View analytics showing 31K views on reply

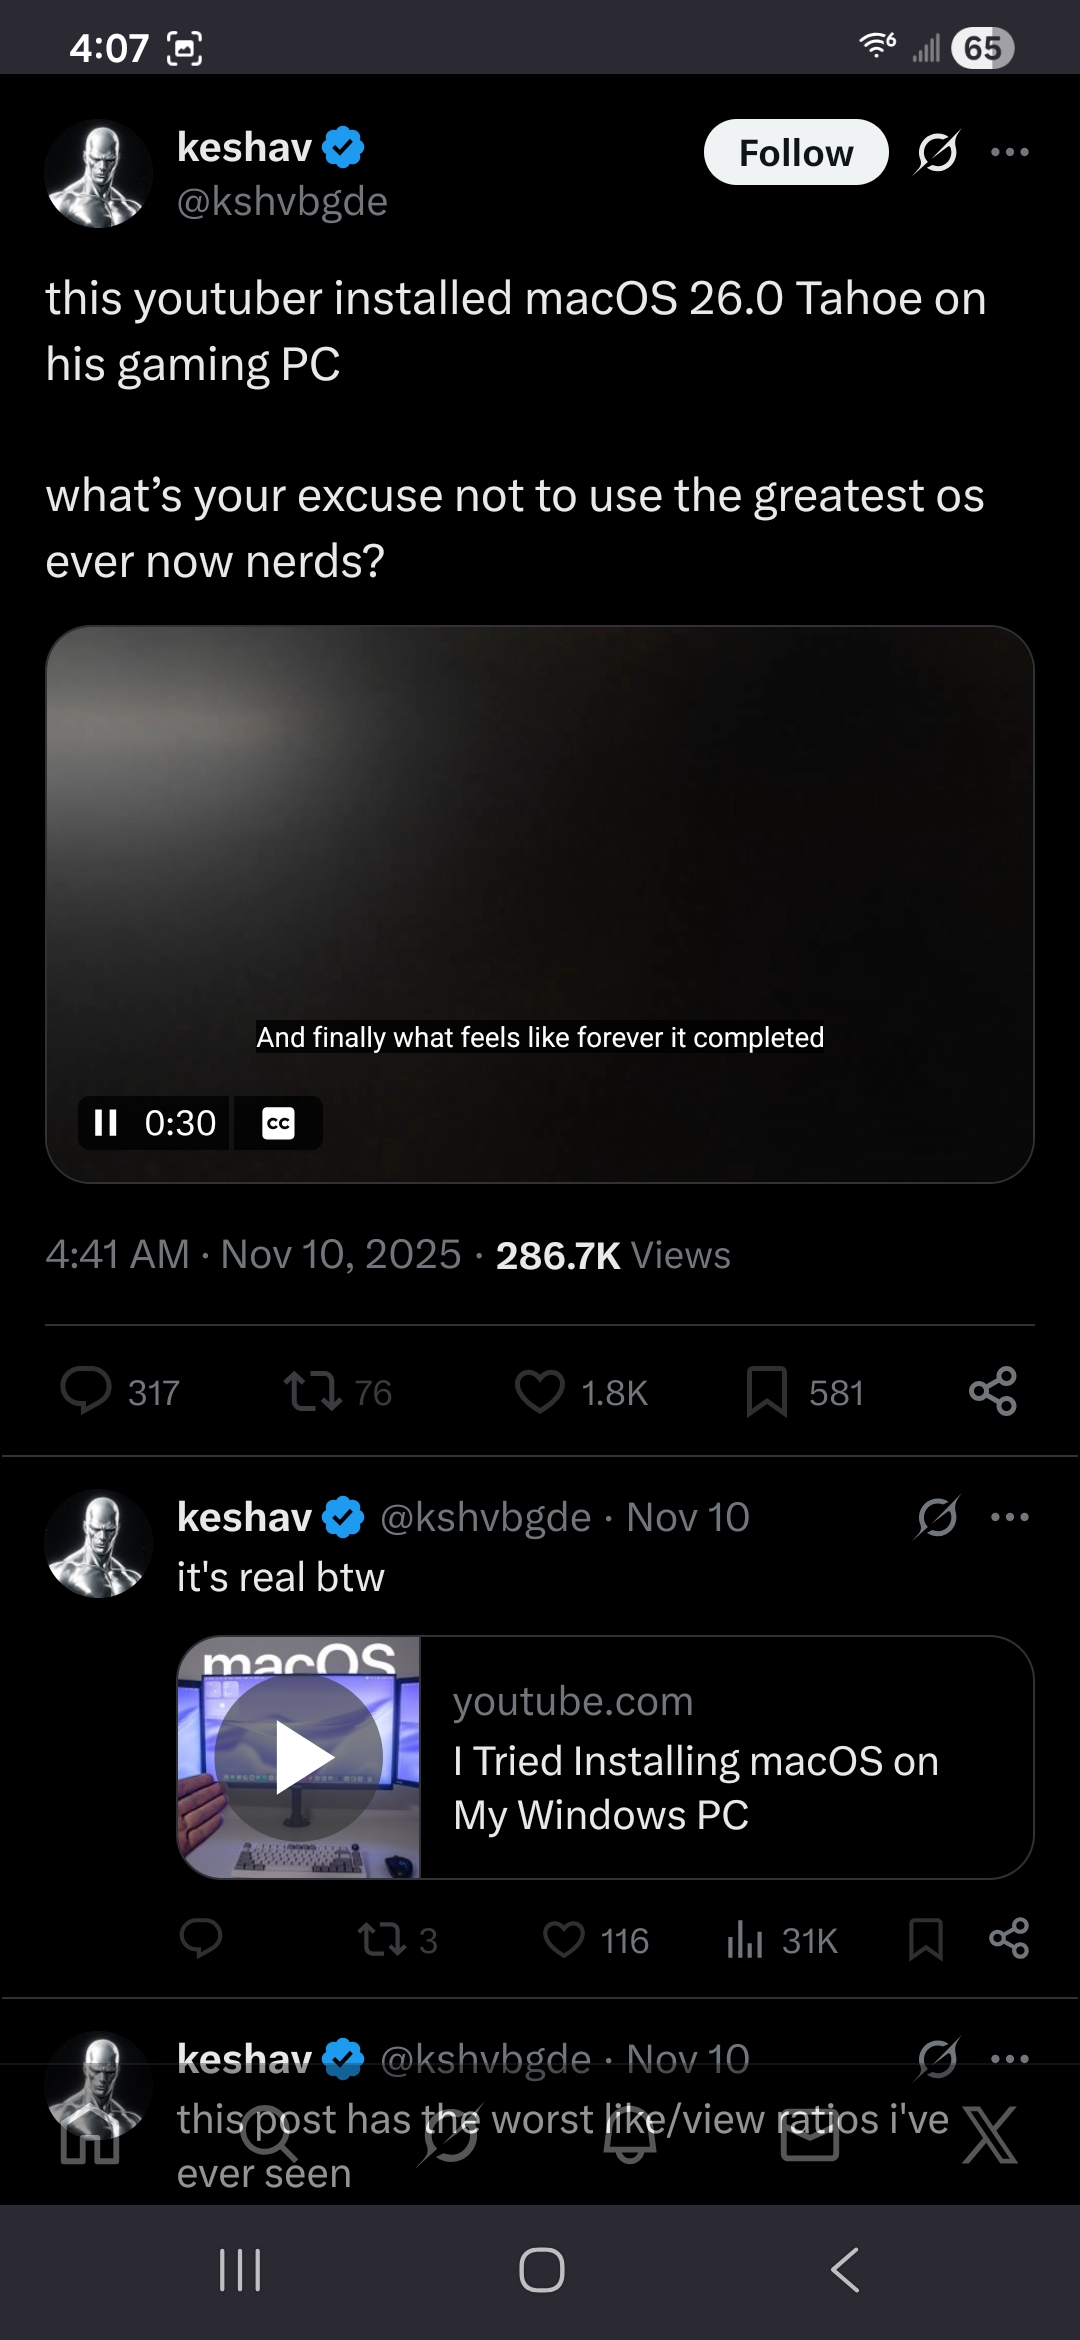point(746,1940)
